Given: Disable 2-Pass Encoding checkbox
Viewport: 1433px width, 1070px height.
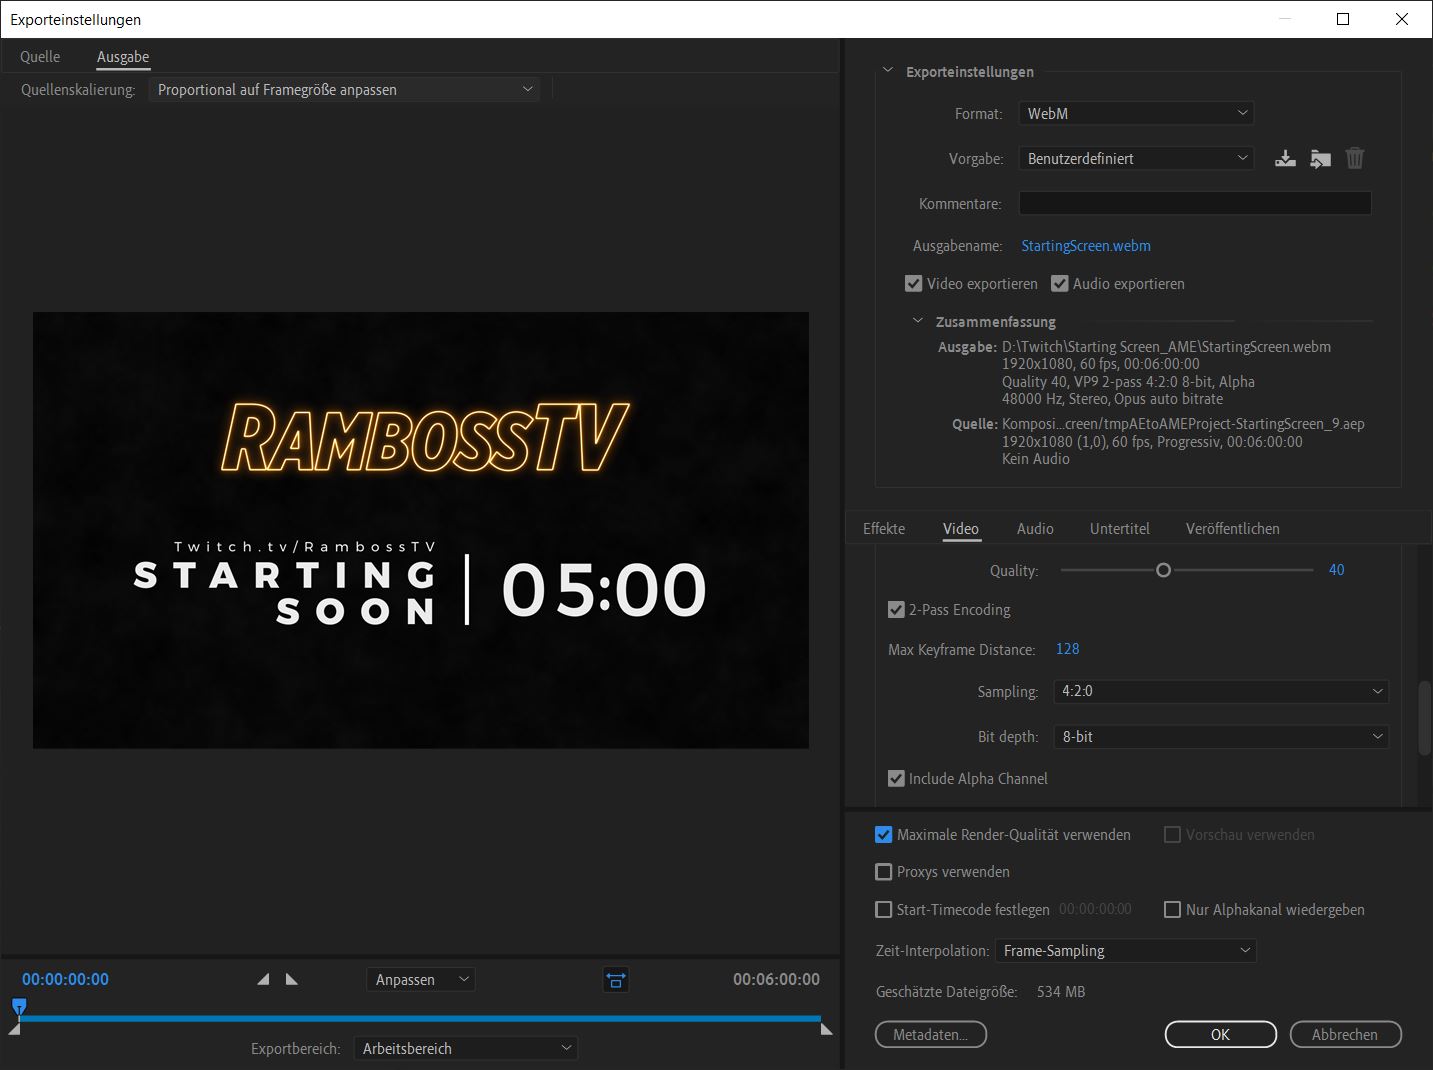Looking at the screenshot, I should click(896, 609).
